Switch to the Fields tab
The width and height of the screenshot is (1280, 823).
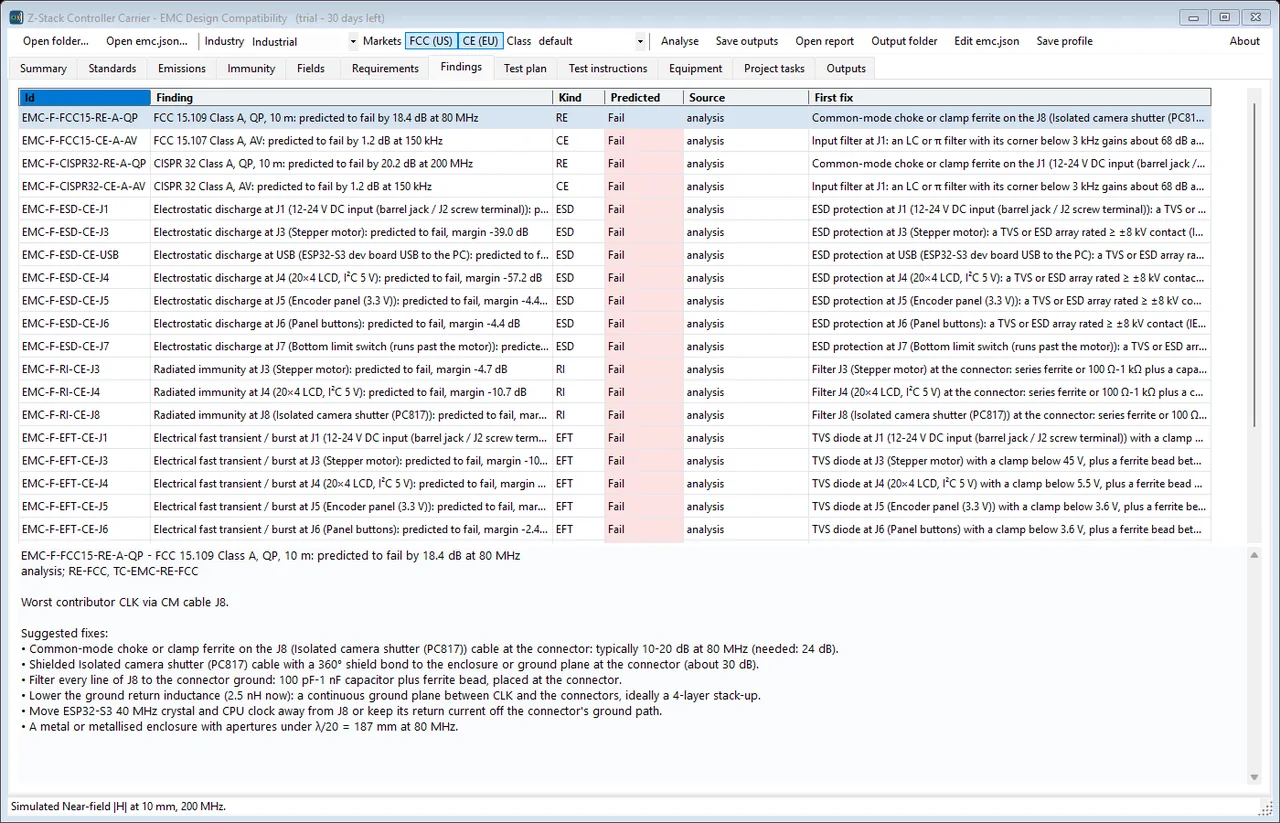click(311, 68)
